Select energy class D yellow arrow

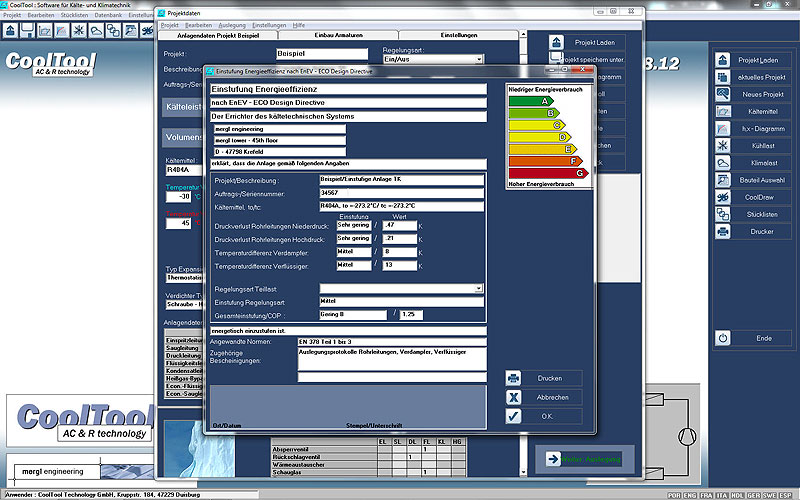coord(540,137)
